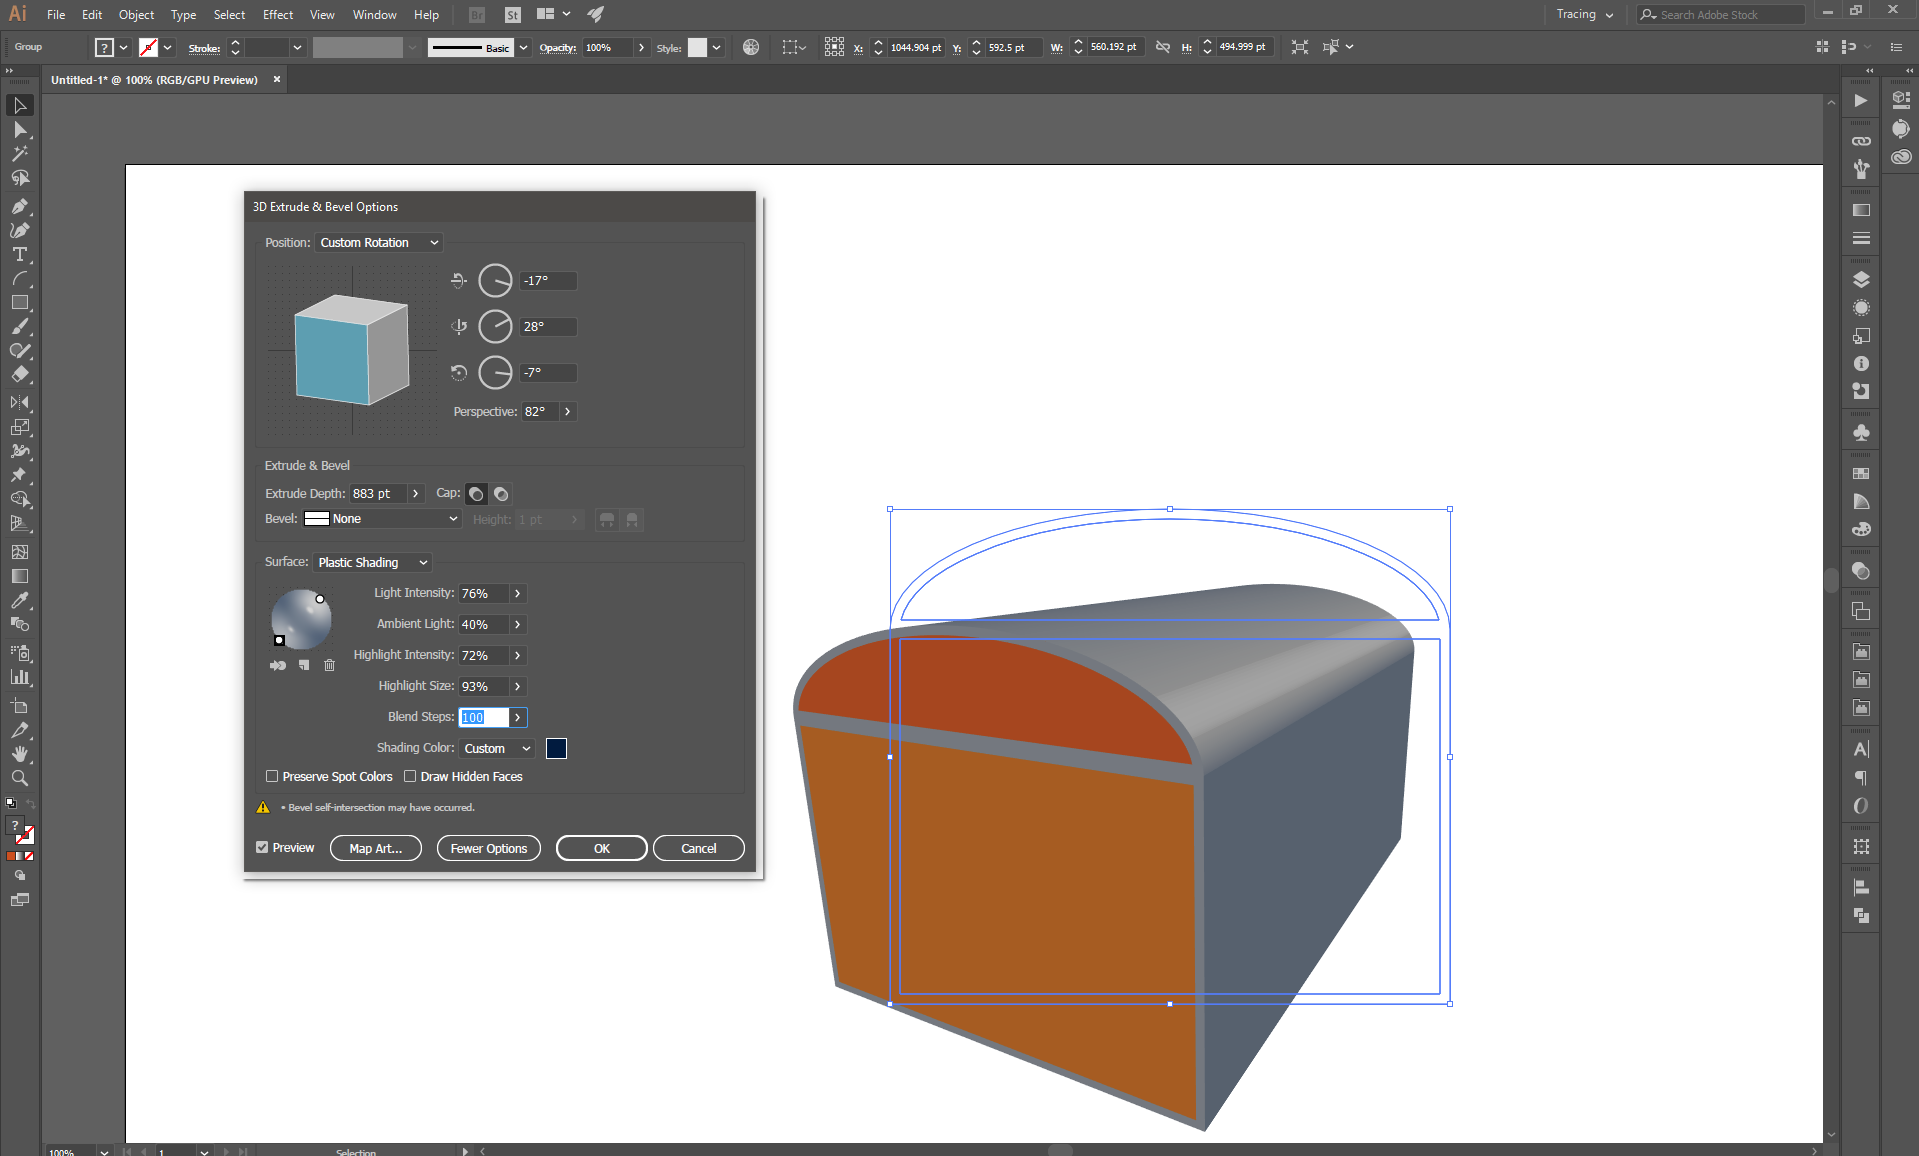Click the 3D rotation cube preview
The height and width of the screenshot is (1156, 1919).
point(351,350)
